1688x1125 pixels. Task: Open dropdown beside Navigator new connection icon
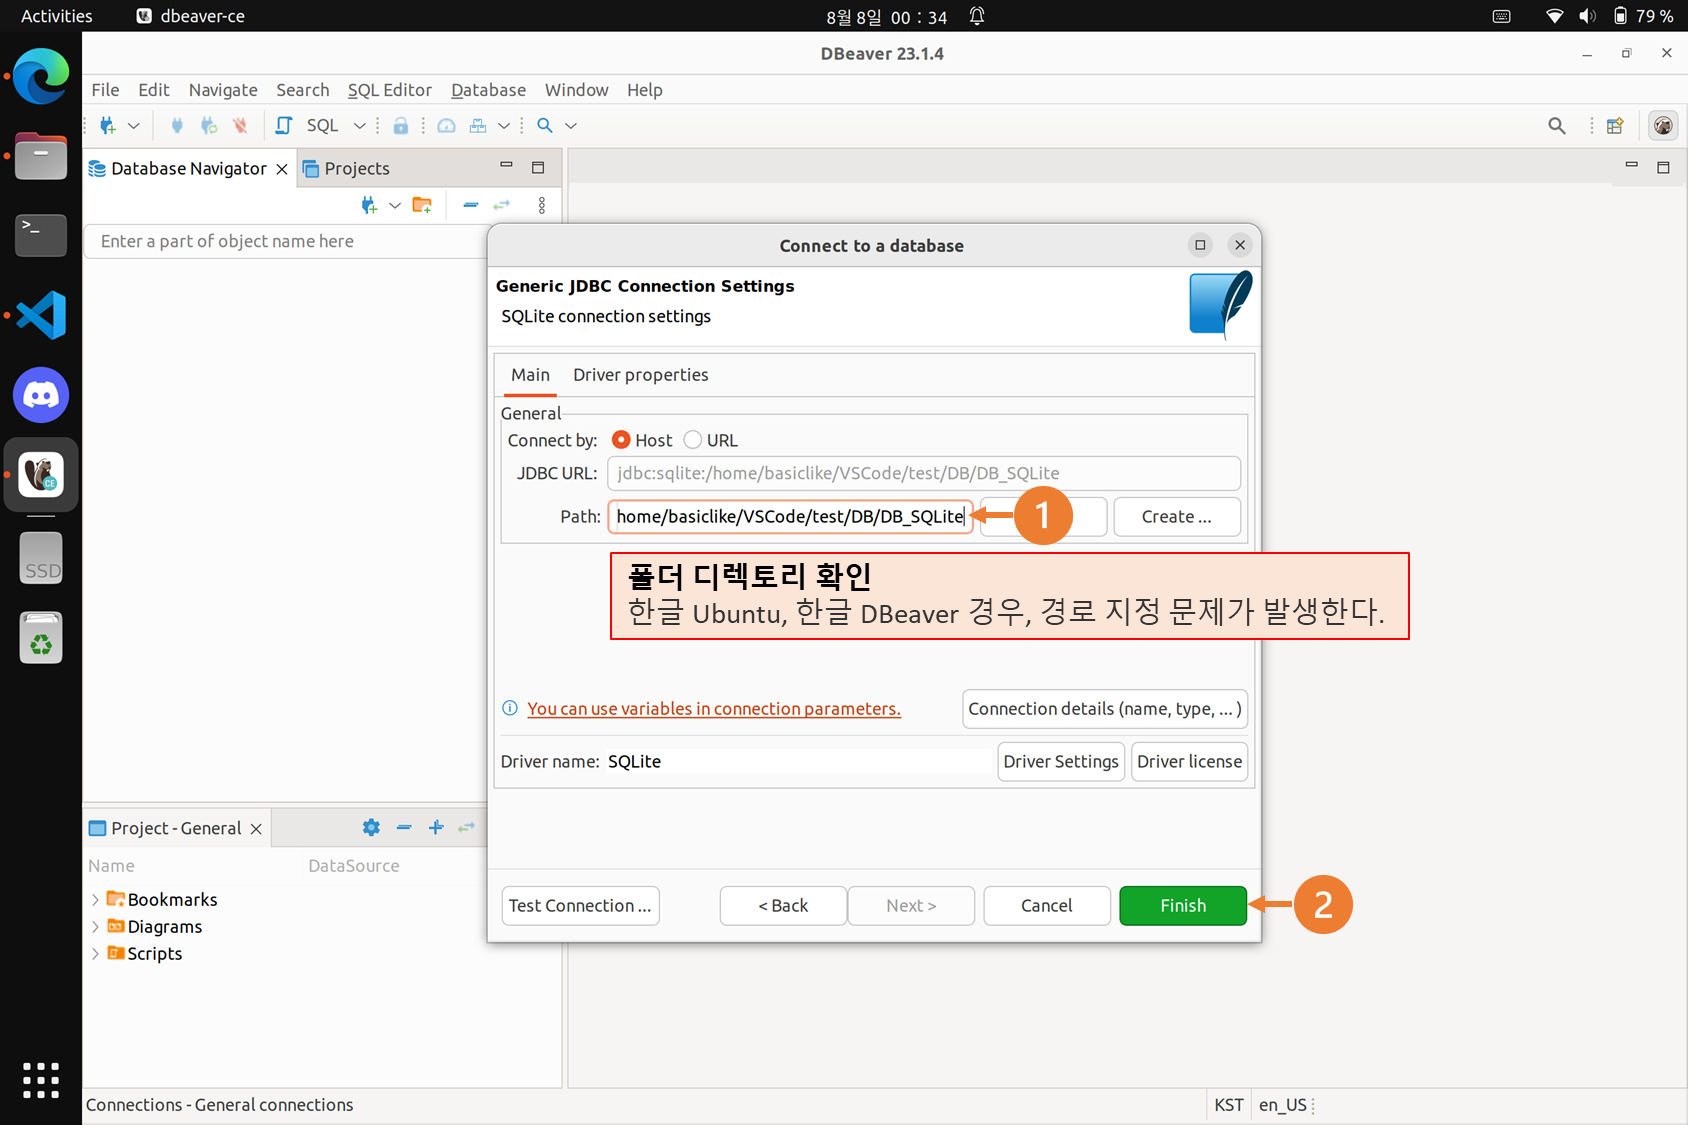[395, 205]
